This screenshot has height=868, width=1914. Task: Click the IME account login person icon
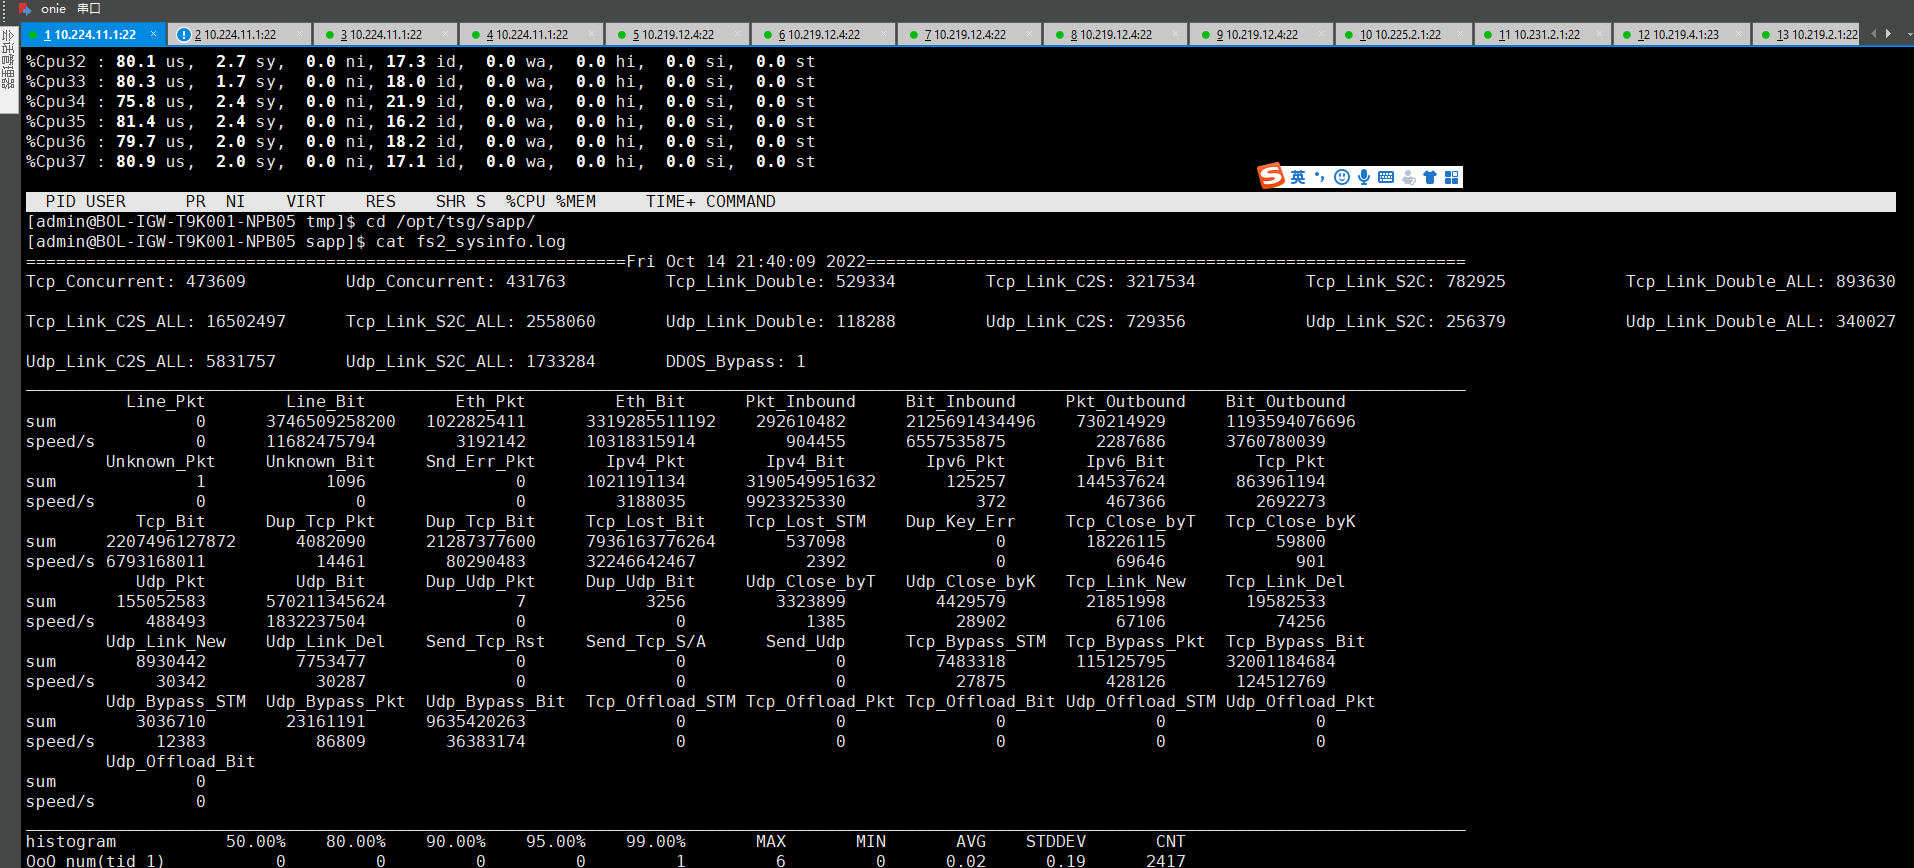click(x=1408, y=177)
